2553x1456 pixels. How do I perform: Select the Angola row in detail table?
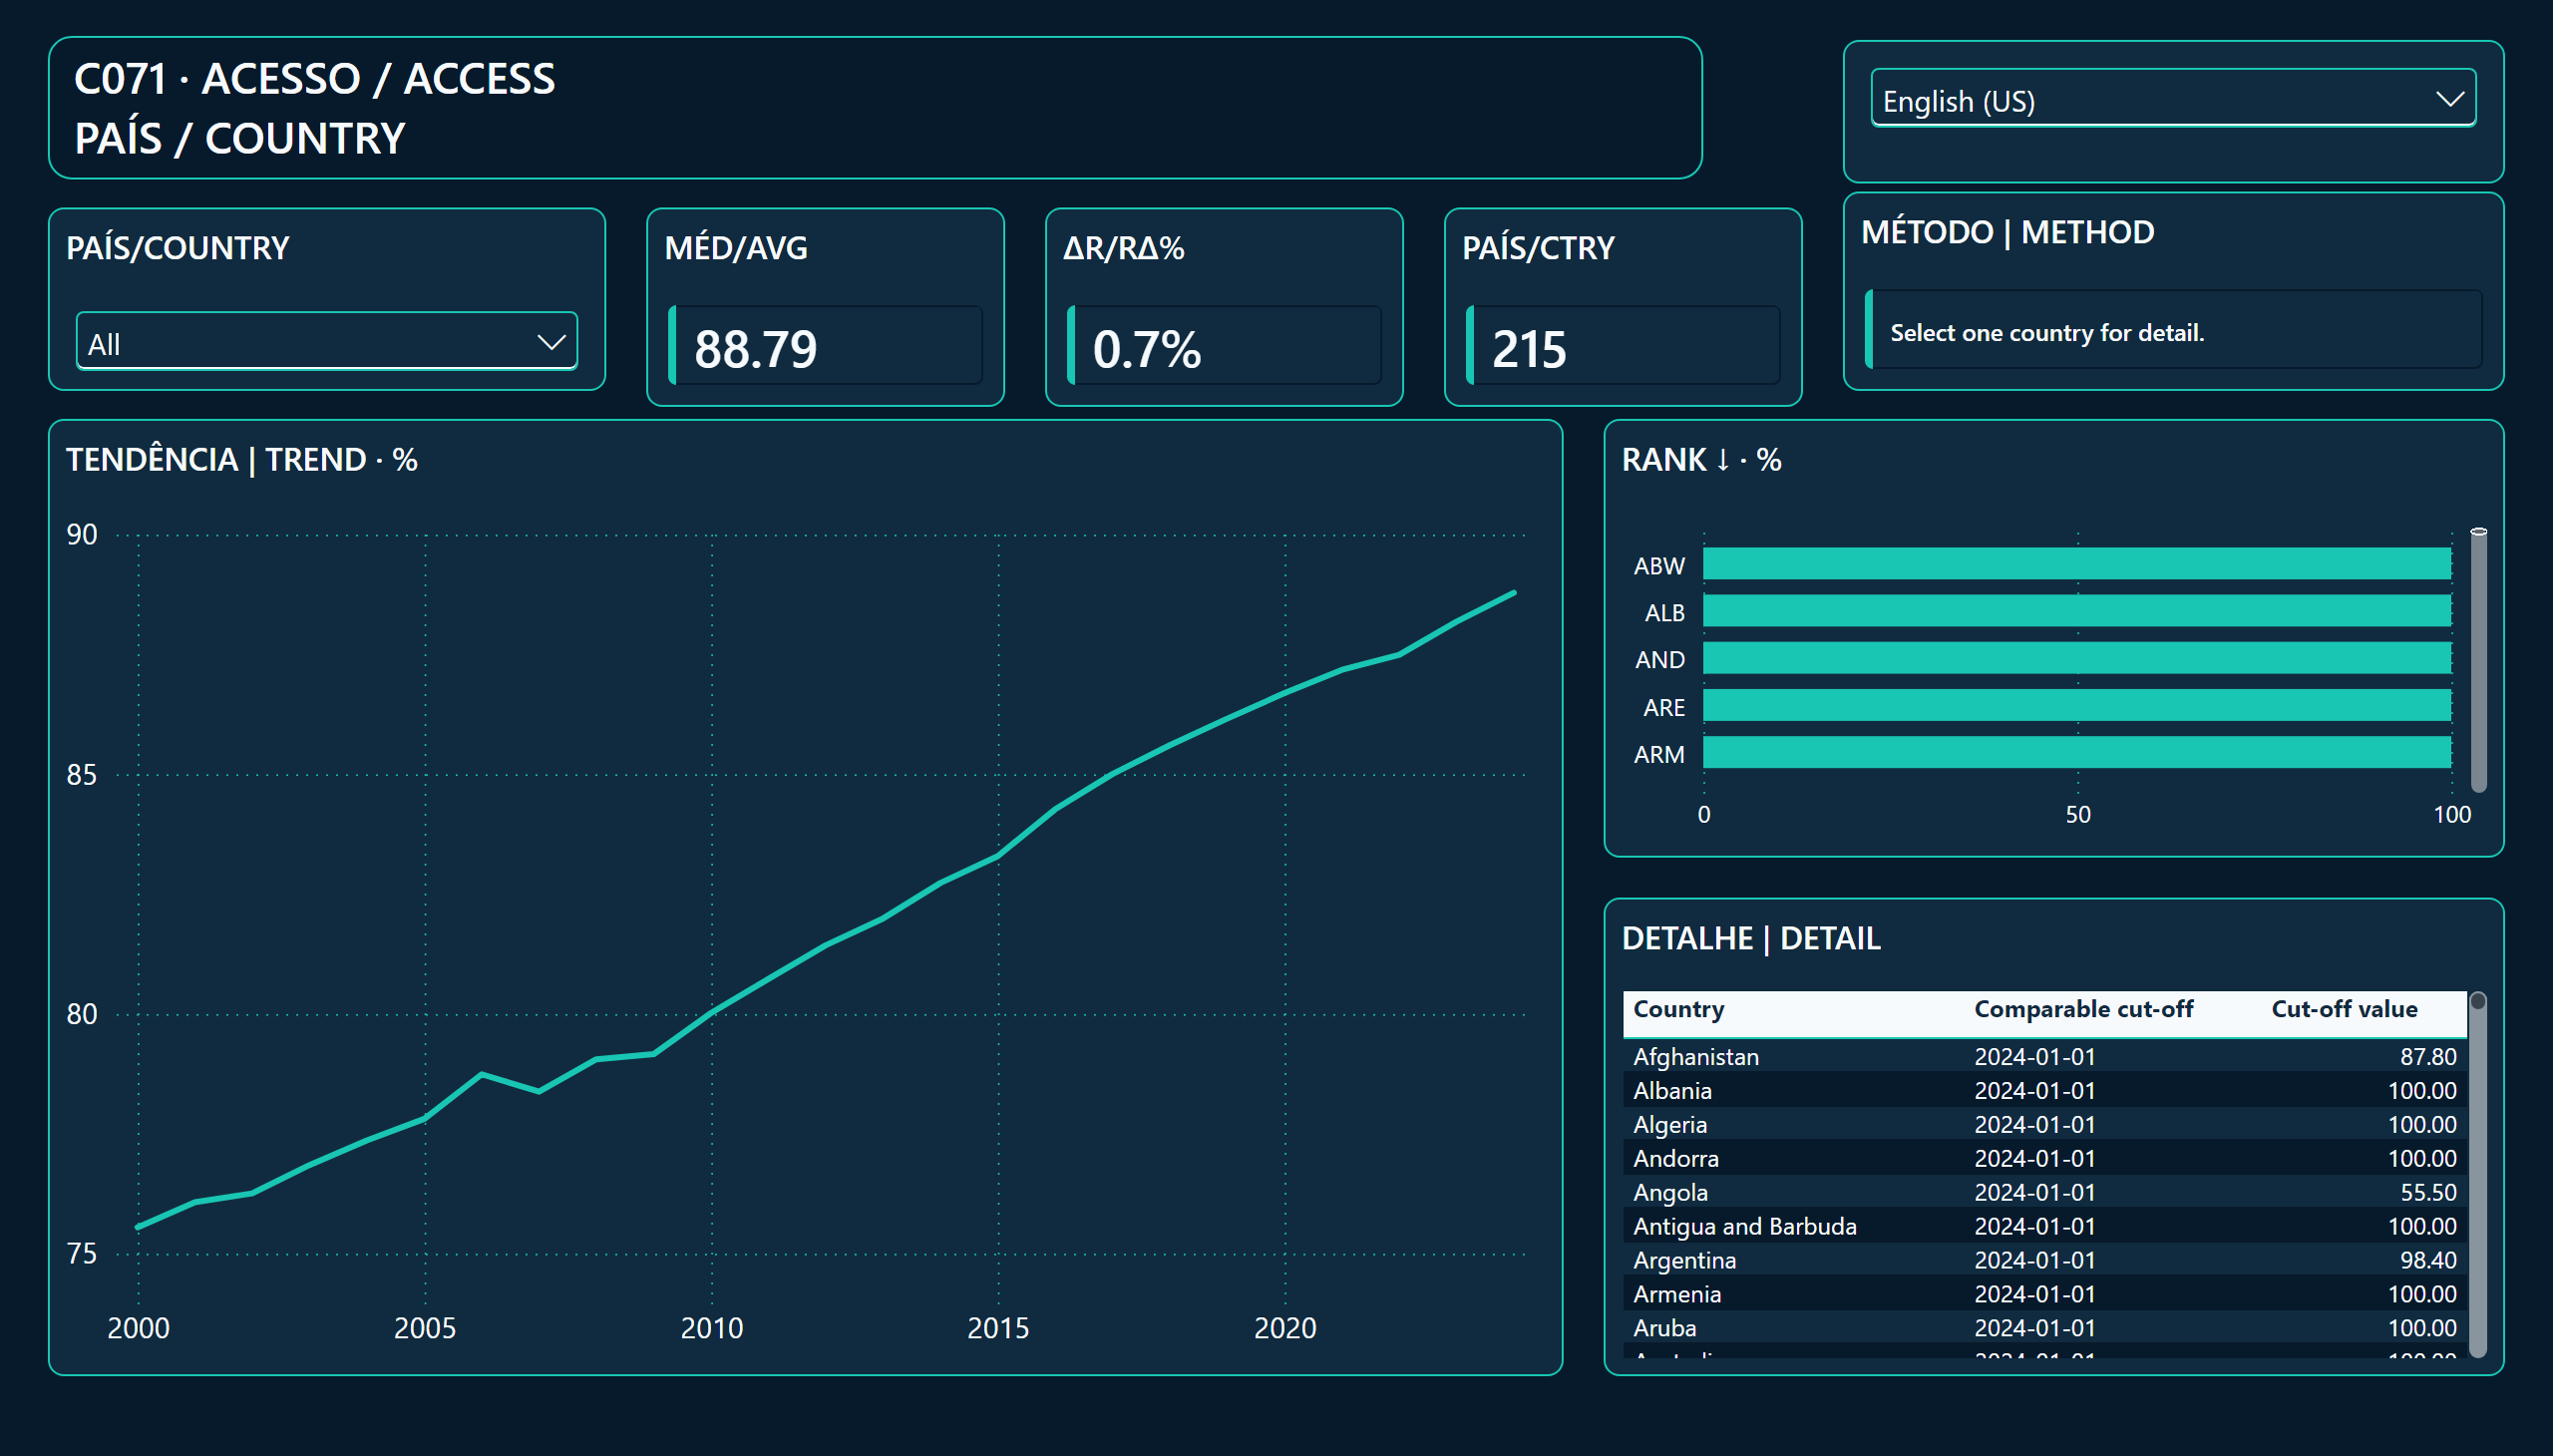[x=2044, y=1192]
